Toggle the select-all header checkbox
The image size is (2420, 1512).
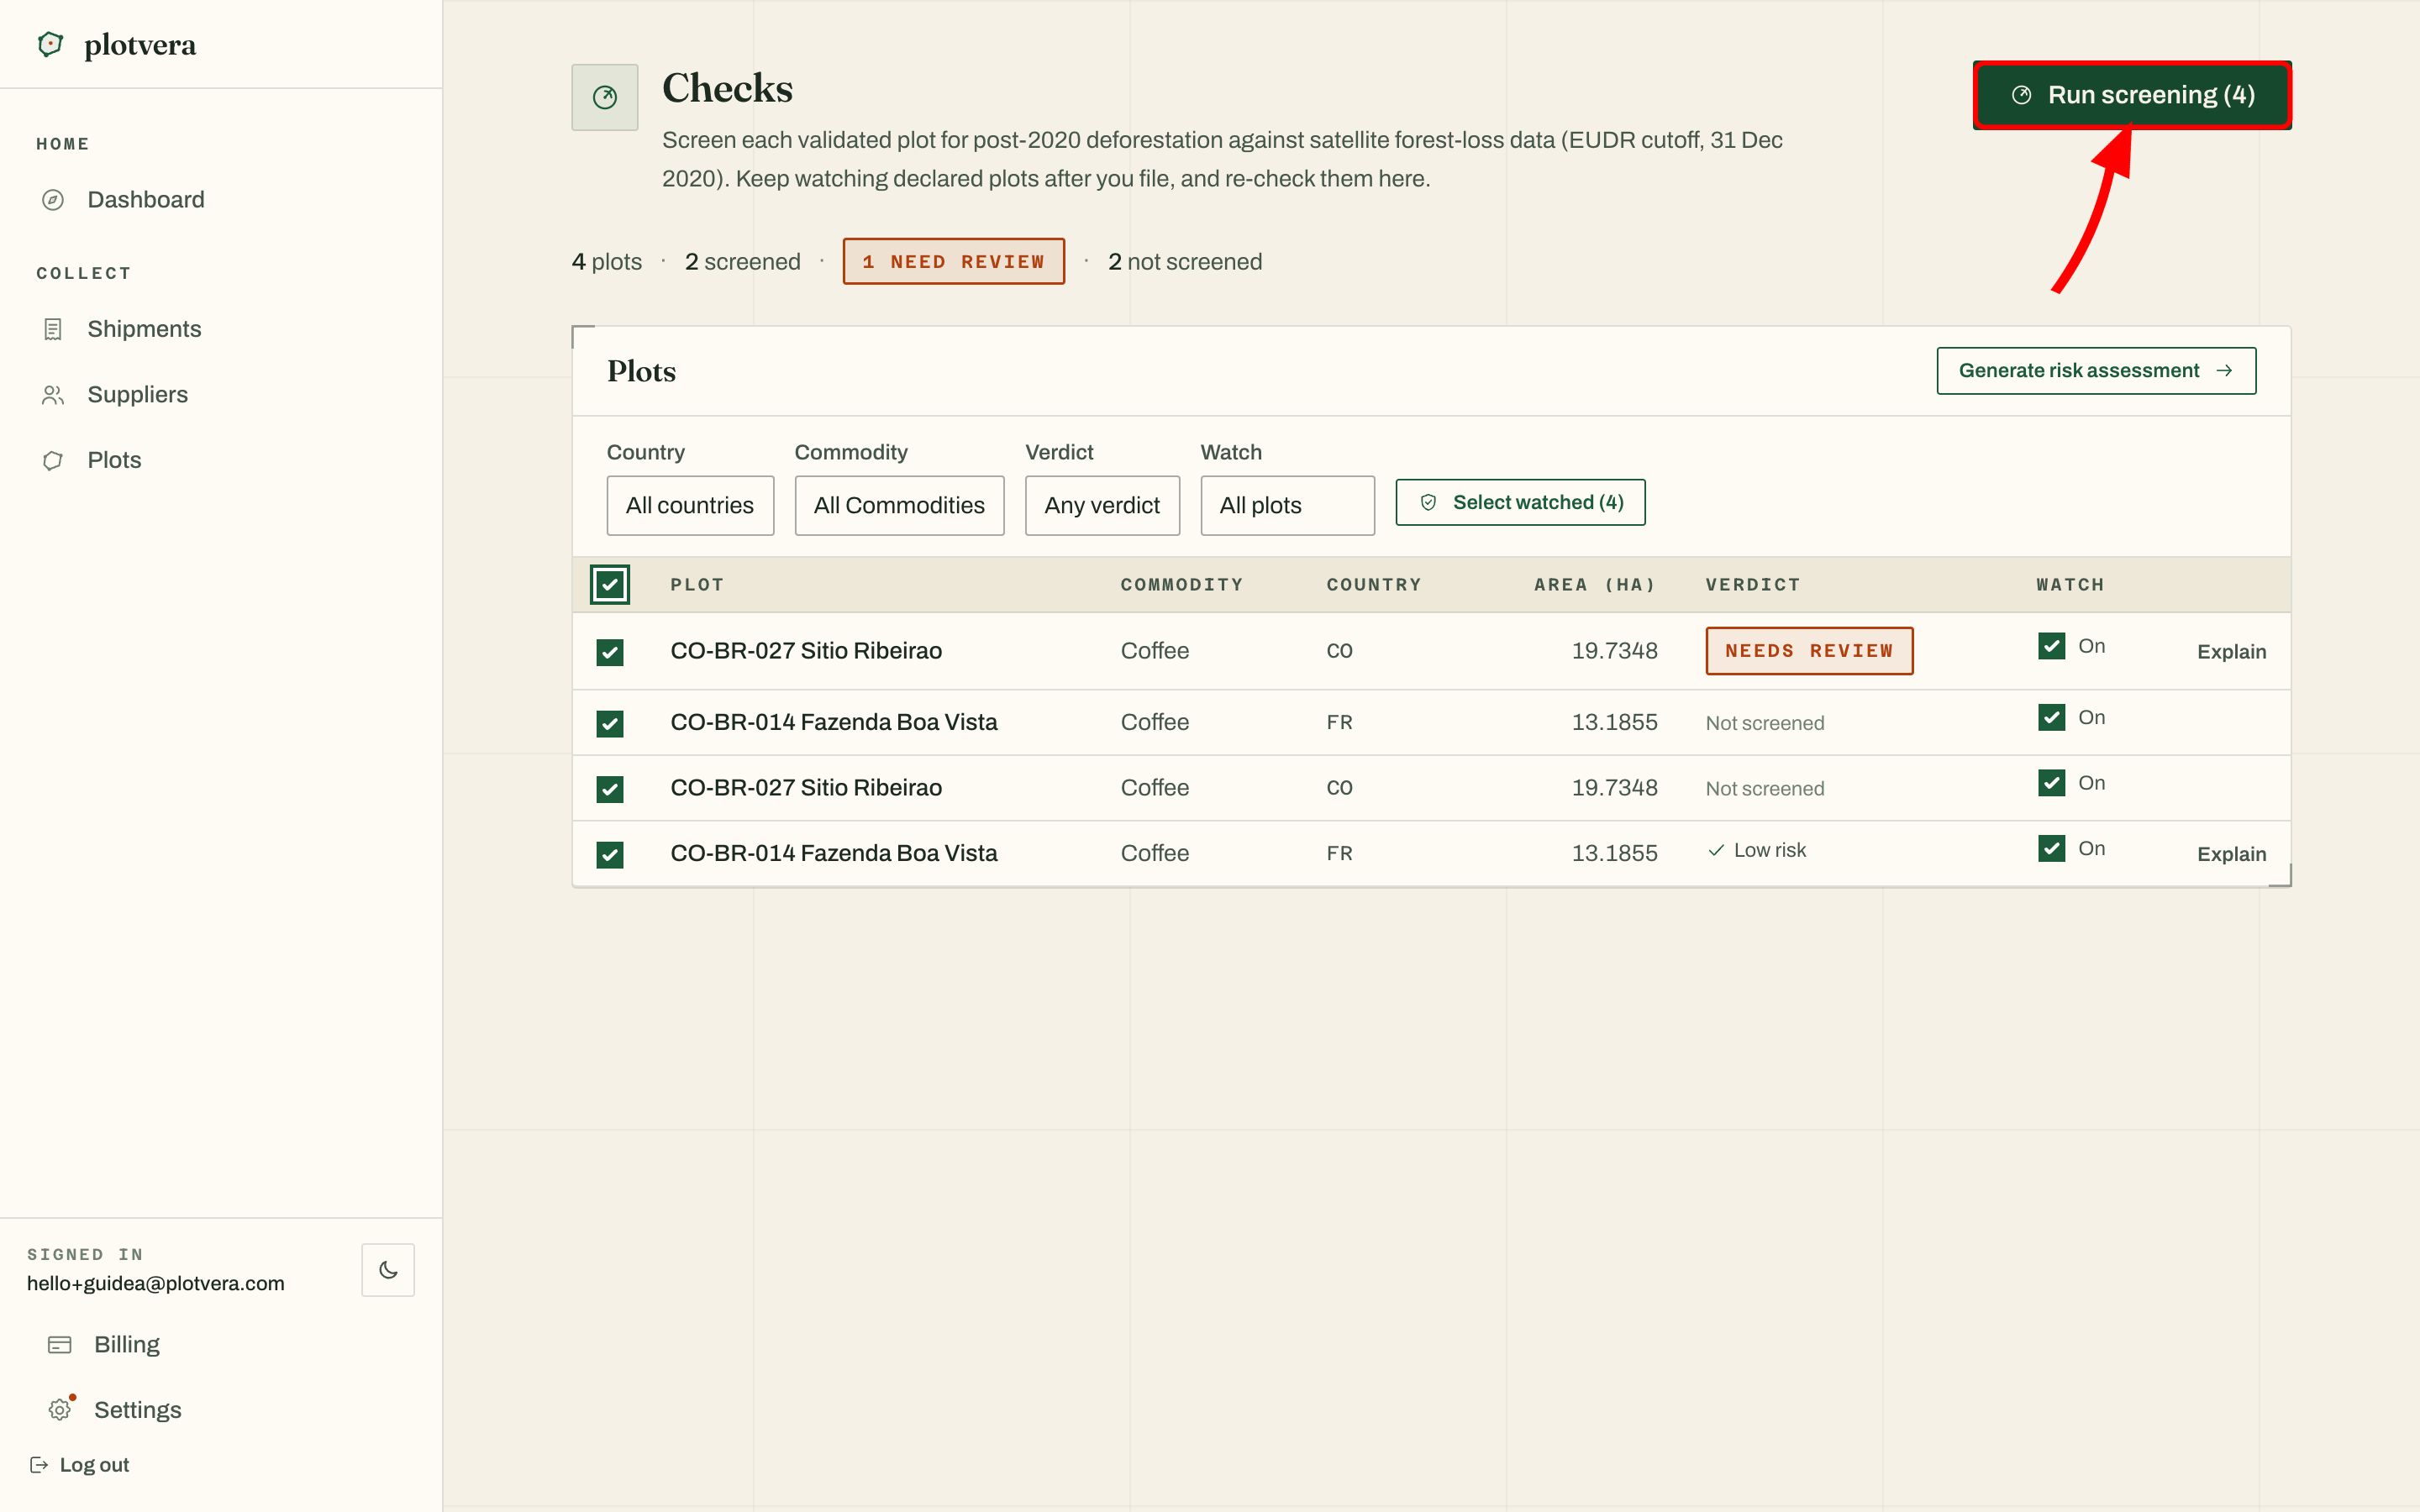pyautogui.click(x=610, y=585)
